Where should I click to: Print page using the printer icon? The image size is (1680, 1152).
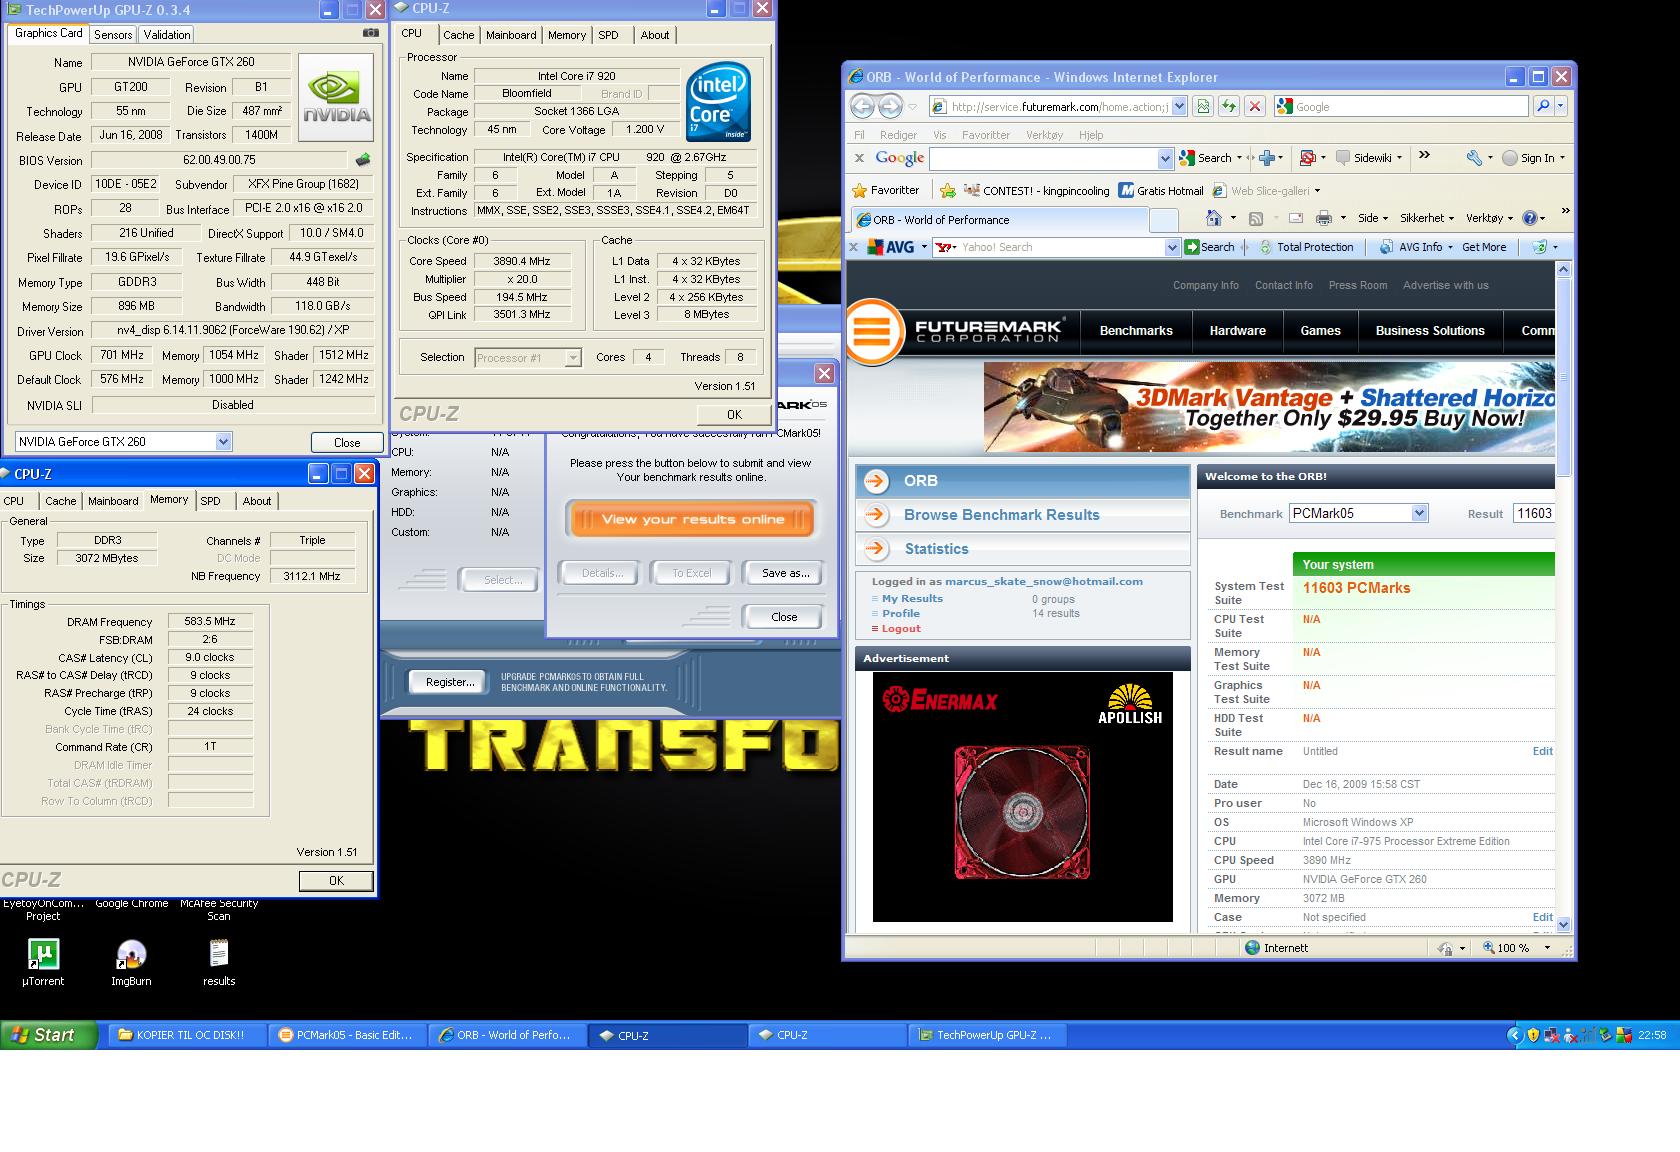point(1324,218)
